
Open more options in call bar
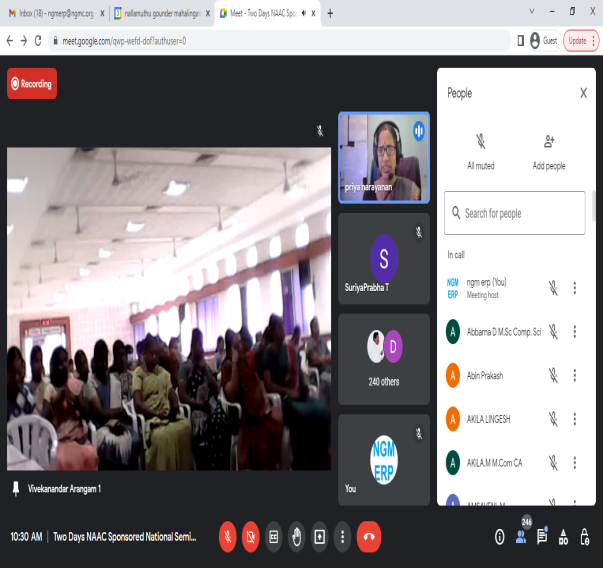342,537
